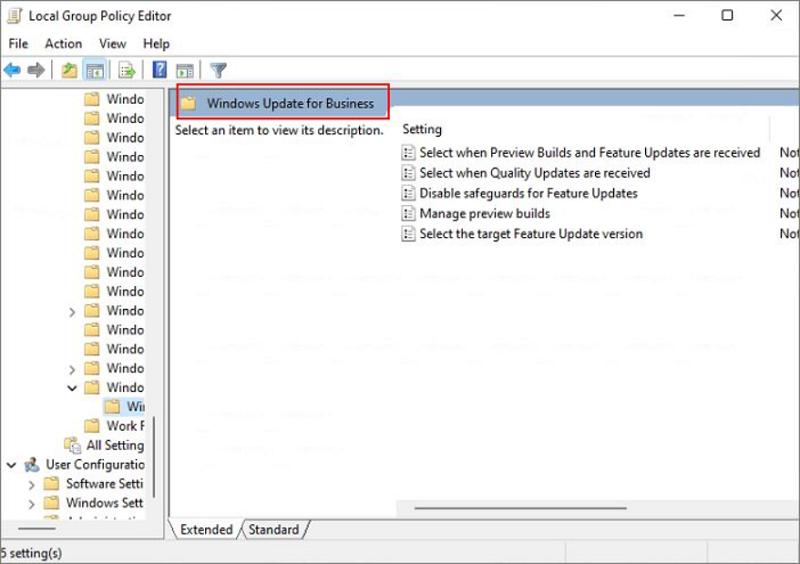
Task: Select All Settings in the tree
Action: [114, 445]
